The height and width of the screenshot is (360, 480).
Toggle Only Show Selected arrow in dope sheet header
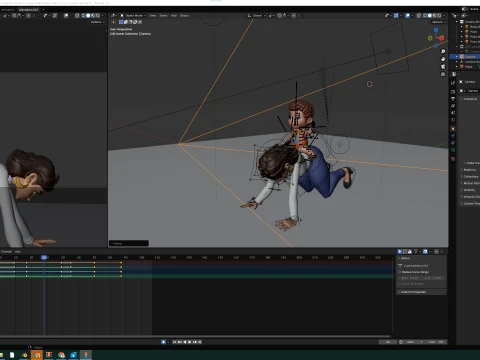click(400, 252)
